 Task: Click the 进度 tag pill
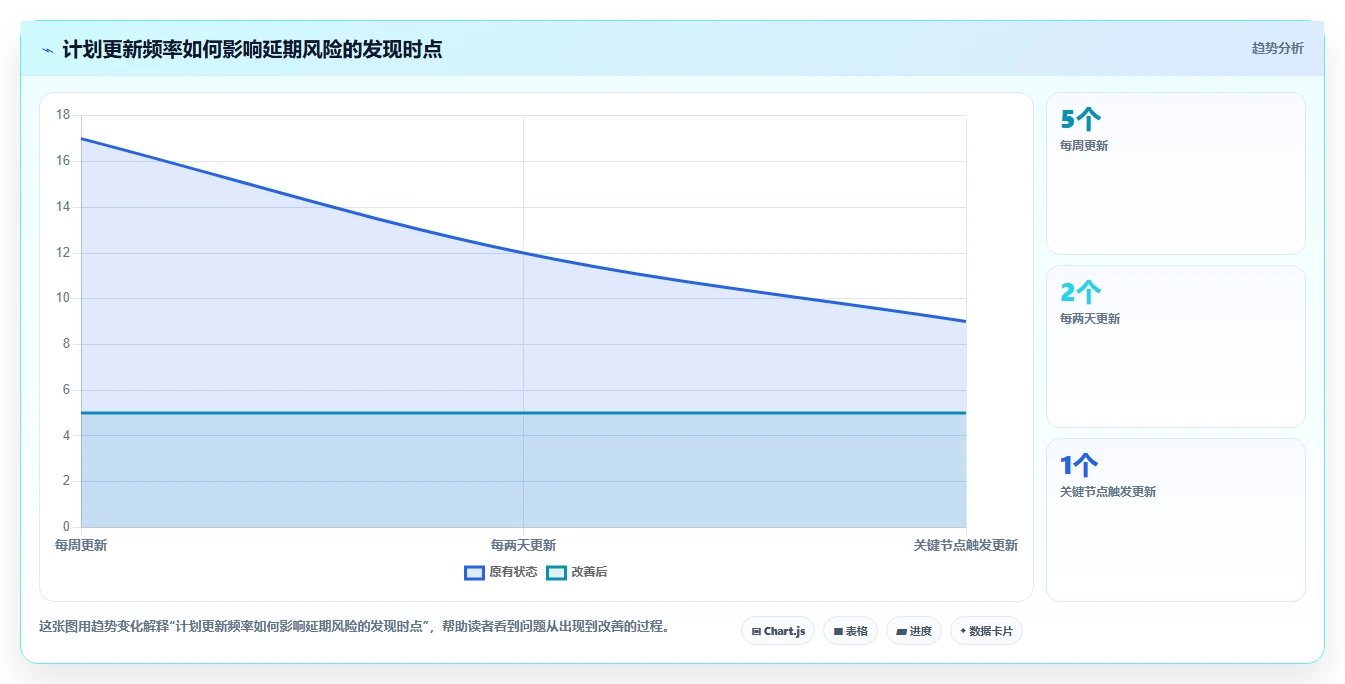coord(914,631)
